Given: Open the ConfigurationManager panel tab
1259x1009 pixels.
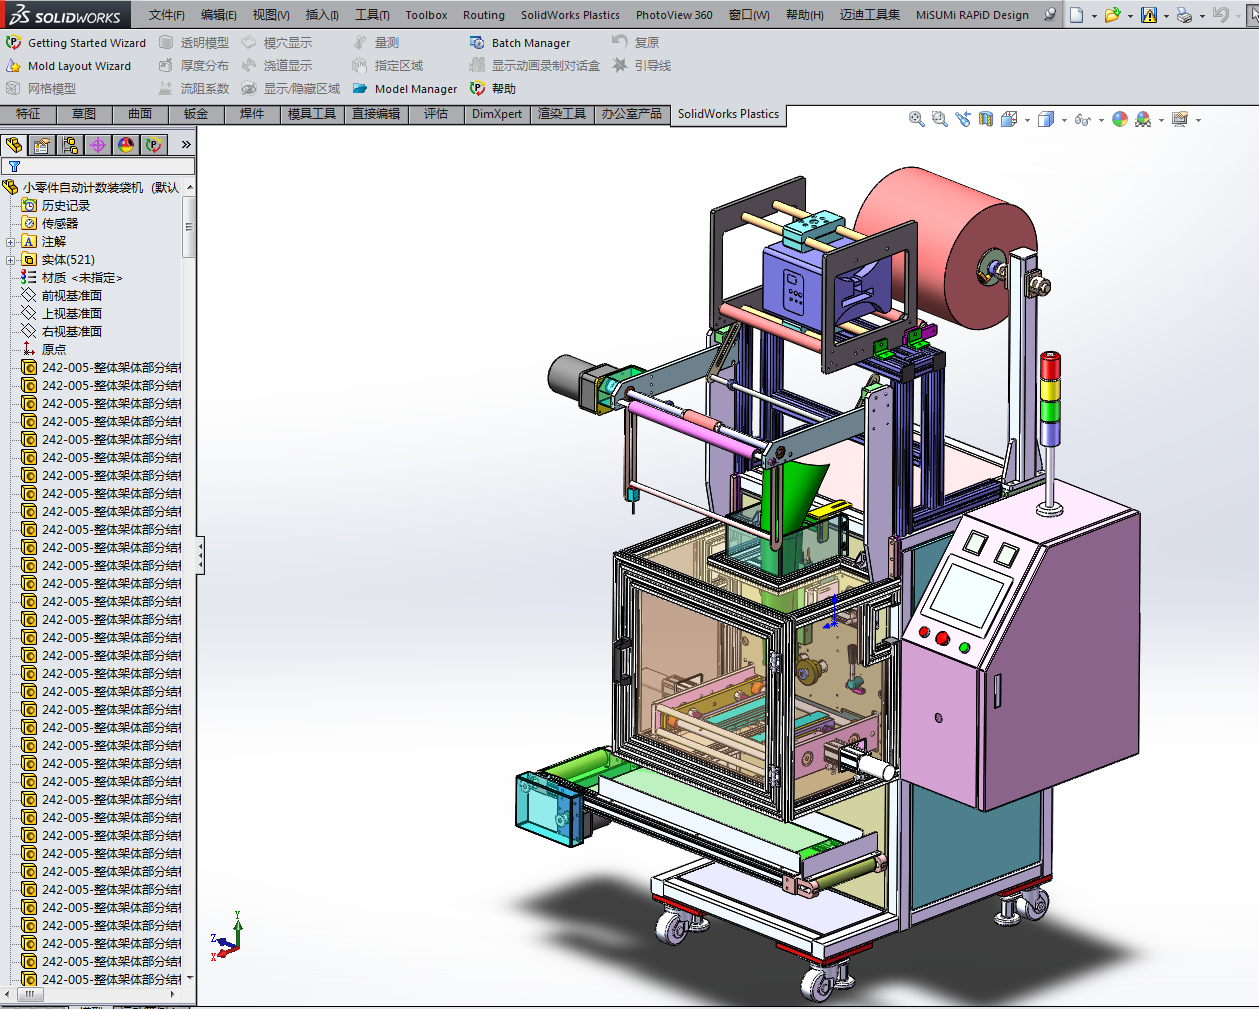Looking at the screenshot, I should pos(70,145).
